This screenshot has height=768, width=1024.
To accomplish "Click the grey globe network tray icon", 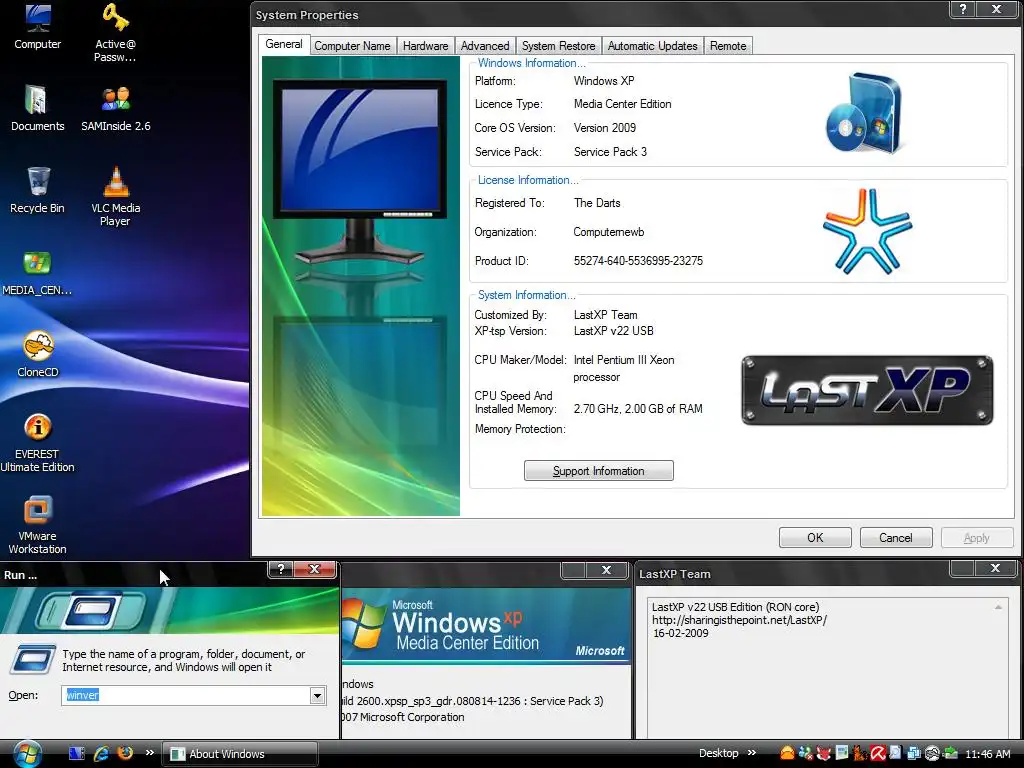I will 933,753.
